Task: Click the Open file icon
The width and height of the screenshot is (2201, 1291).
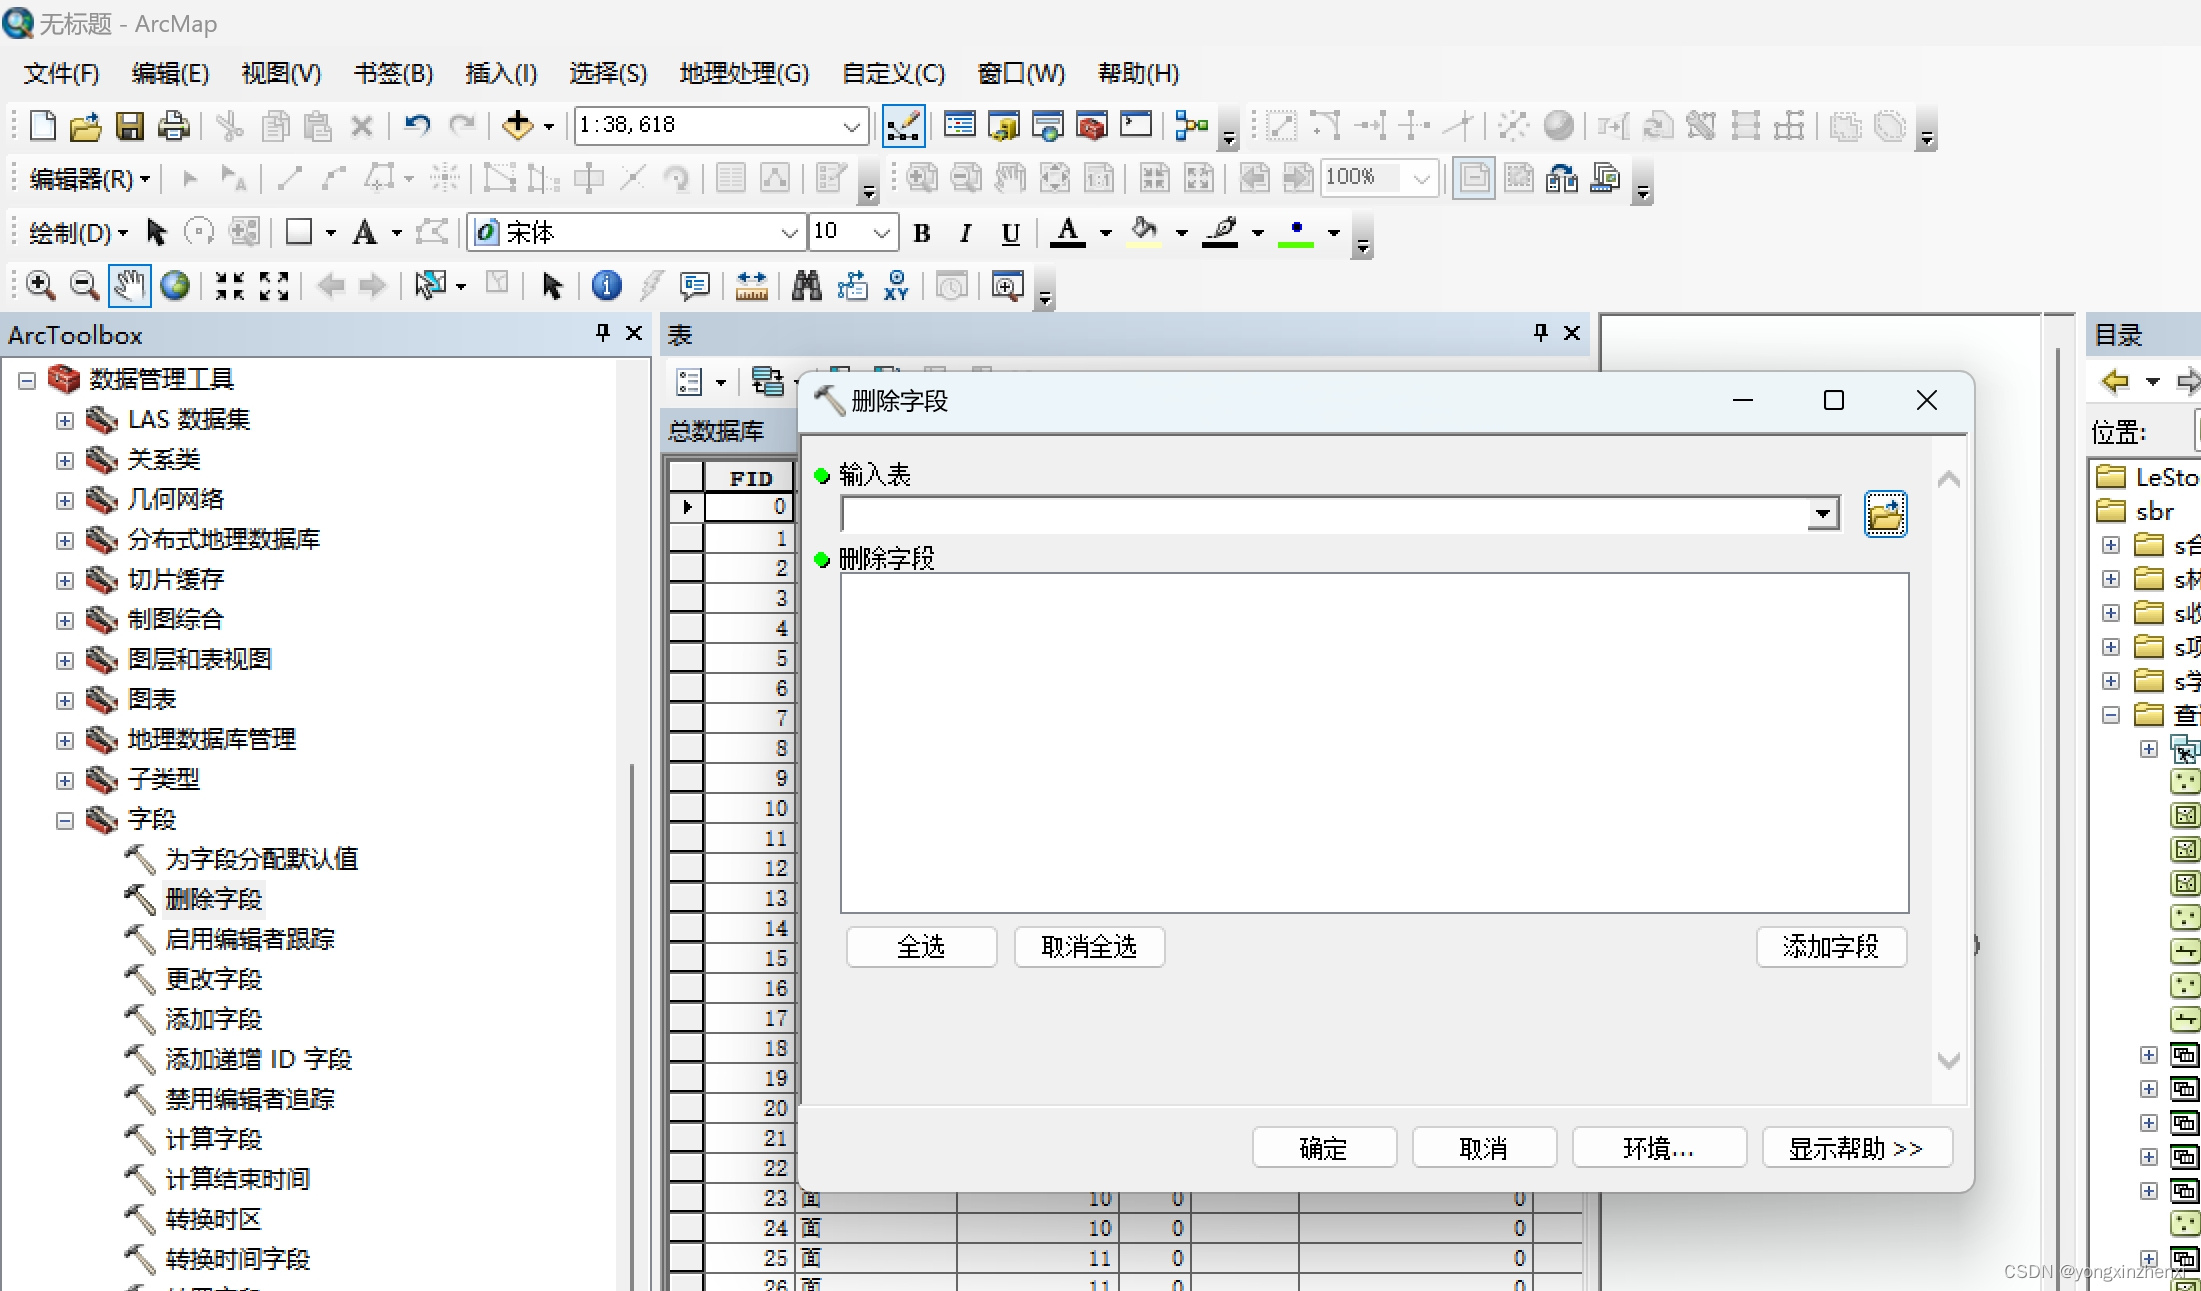Action: click(86, 126)
